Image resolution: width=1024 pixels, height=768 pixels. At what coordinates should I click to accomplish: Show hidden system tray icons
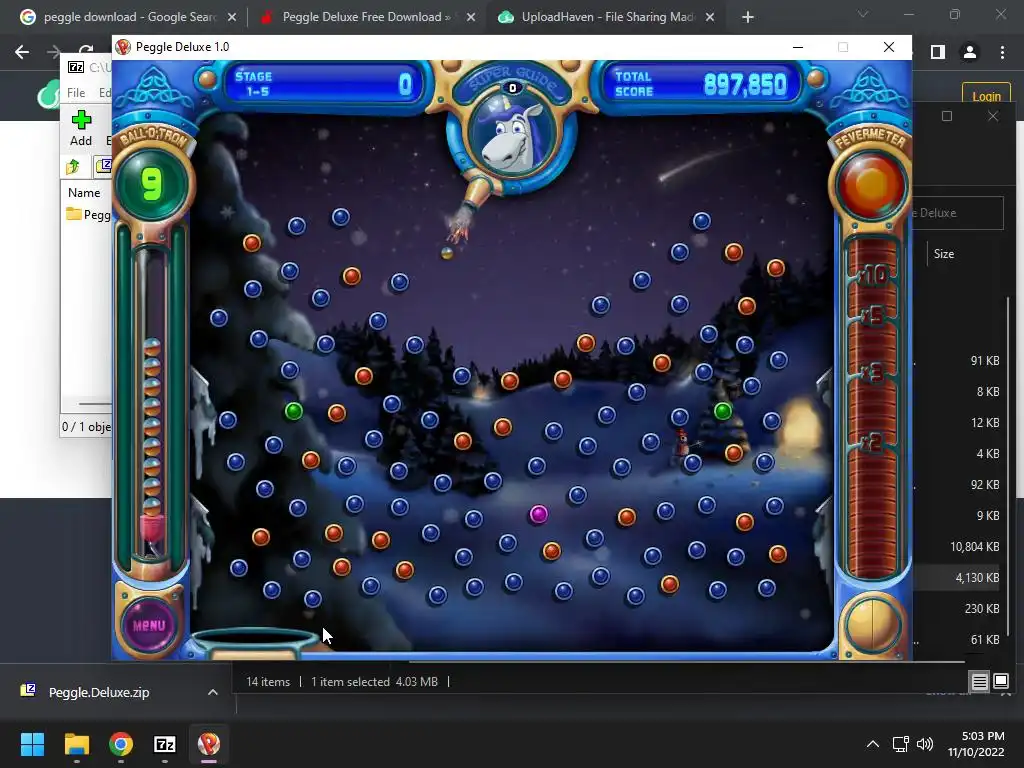(x=872, y=744)
